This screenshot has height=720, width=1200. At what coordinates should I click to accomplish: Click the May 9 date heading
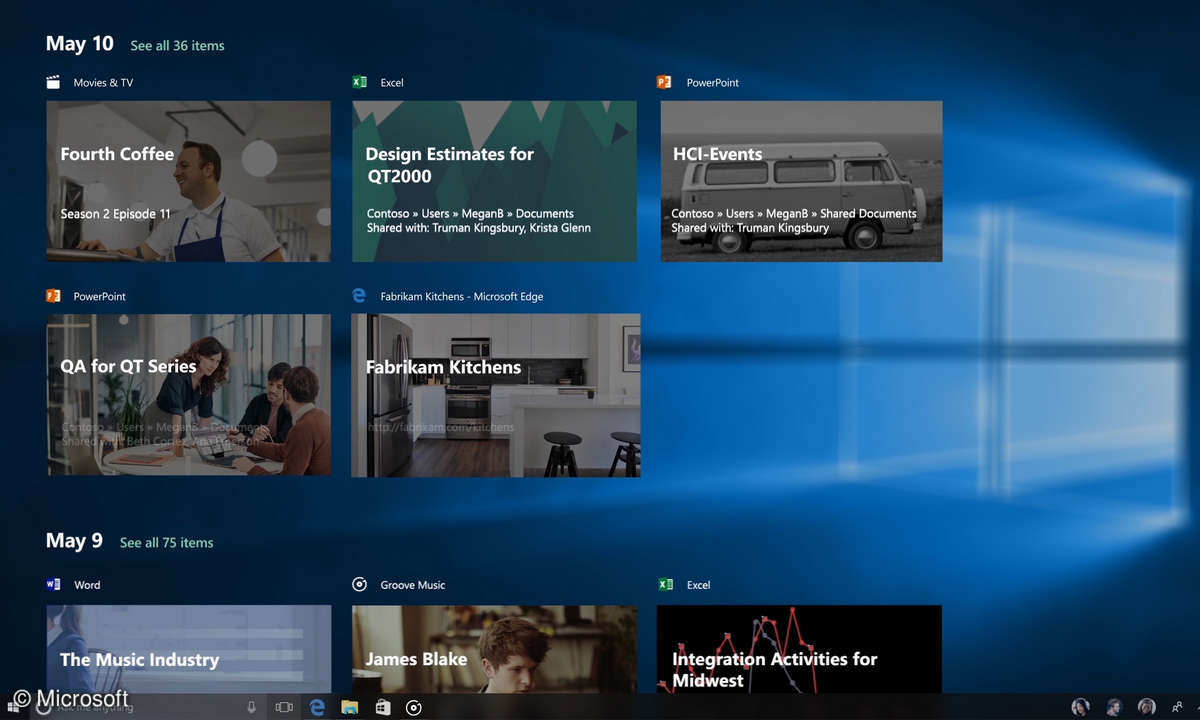click(74, 541)
